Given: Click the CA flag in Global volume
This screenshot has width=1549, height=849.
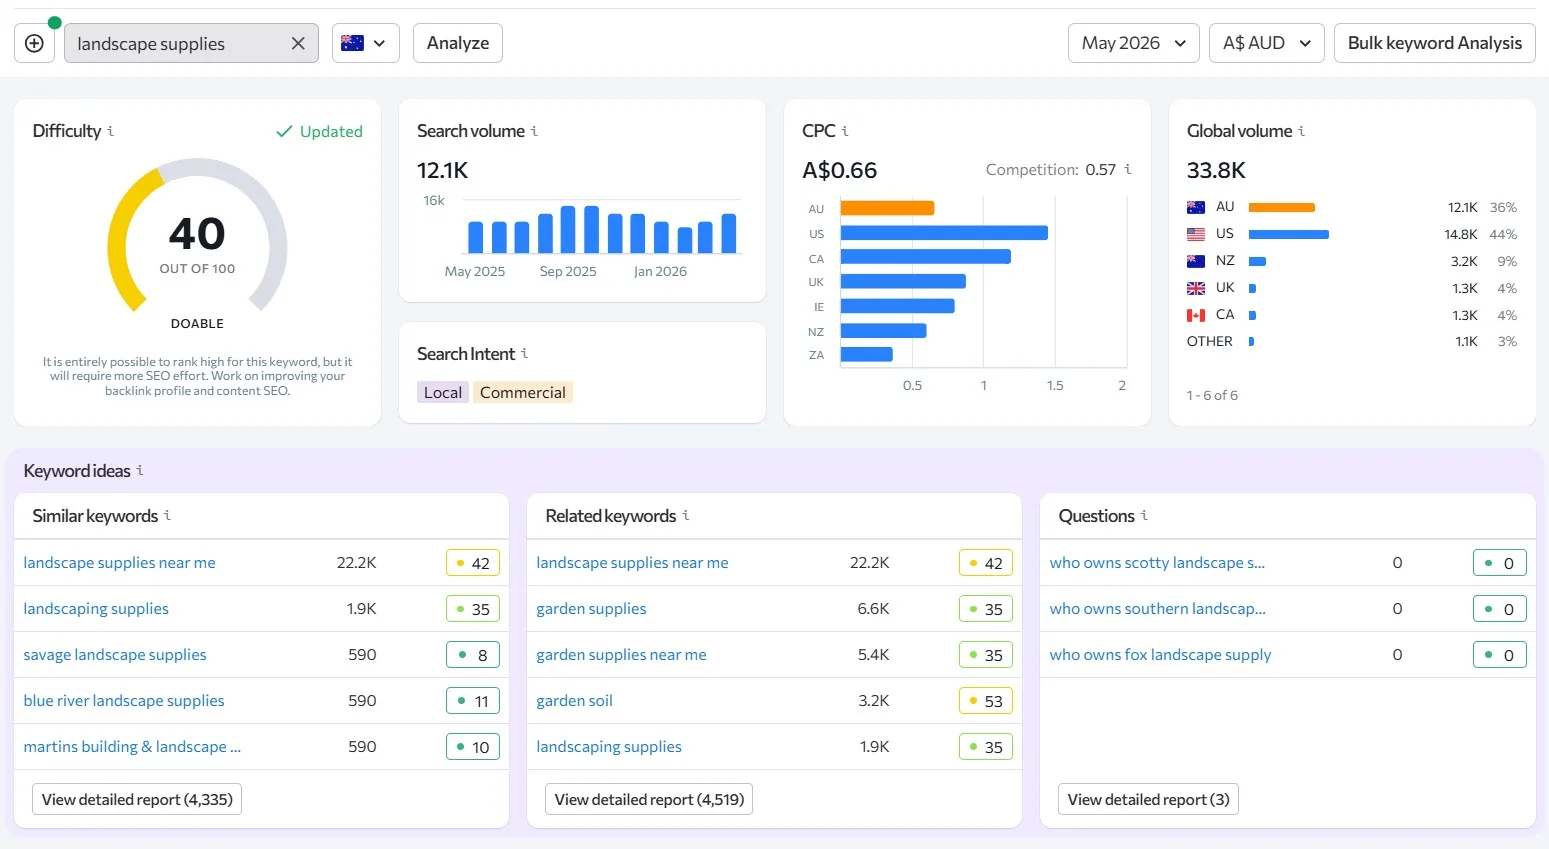Looking at the screenshot, I should coord(1196,315).
